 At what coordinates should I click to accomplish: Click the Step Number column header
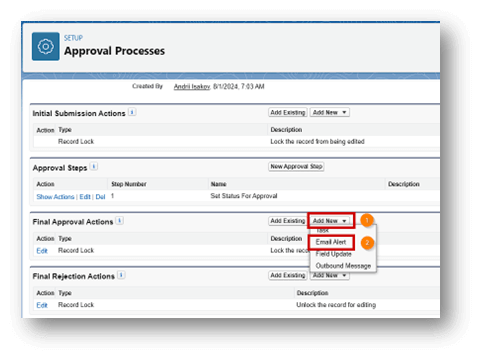pyautogui.click(x=129, y=184)
